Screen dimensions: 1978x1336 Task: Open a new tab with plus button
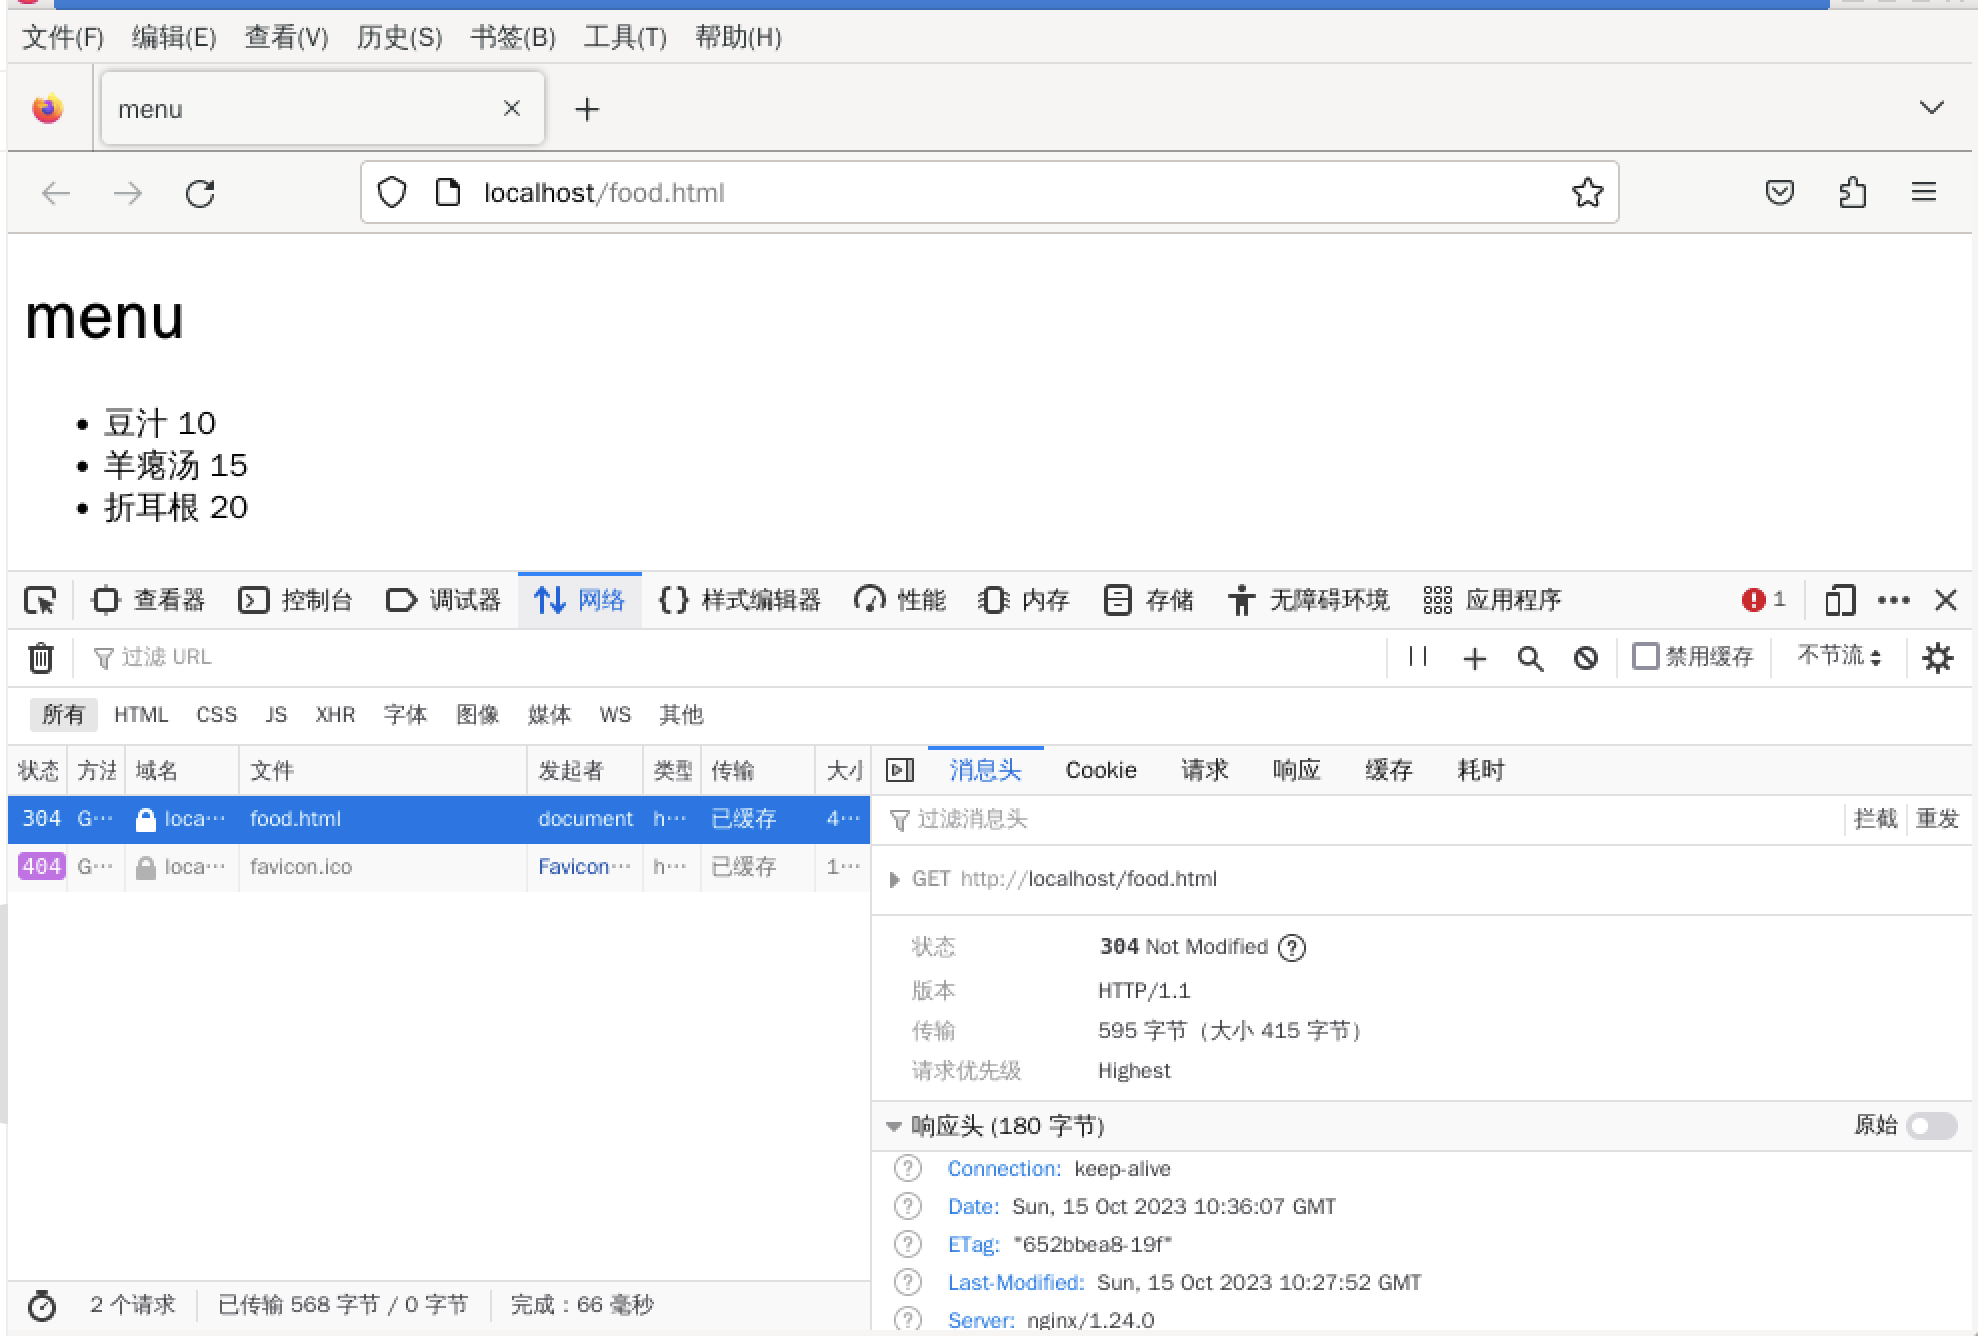pyautogui.click(x=587, y=109)
